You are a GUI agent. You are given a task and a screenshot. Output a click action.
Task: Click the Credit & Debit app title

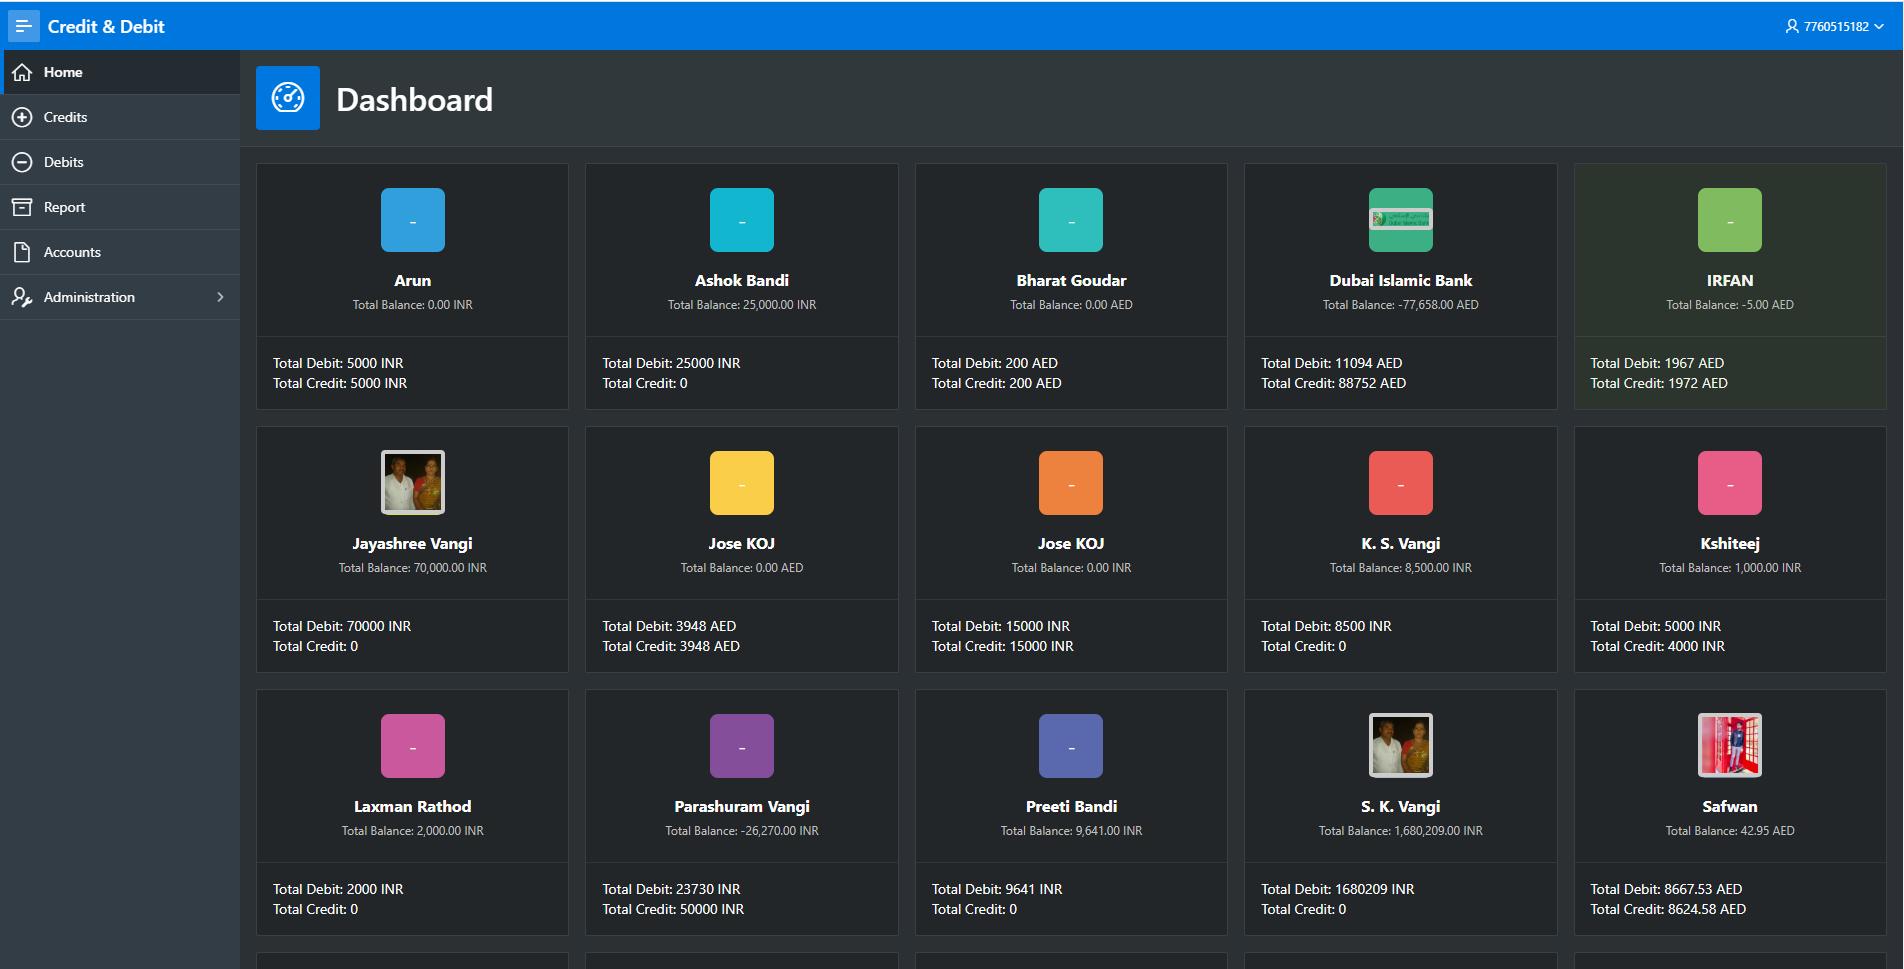tap(106, 27)
